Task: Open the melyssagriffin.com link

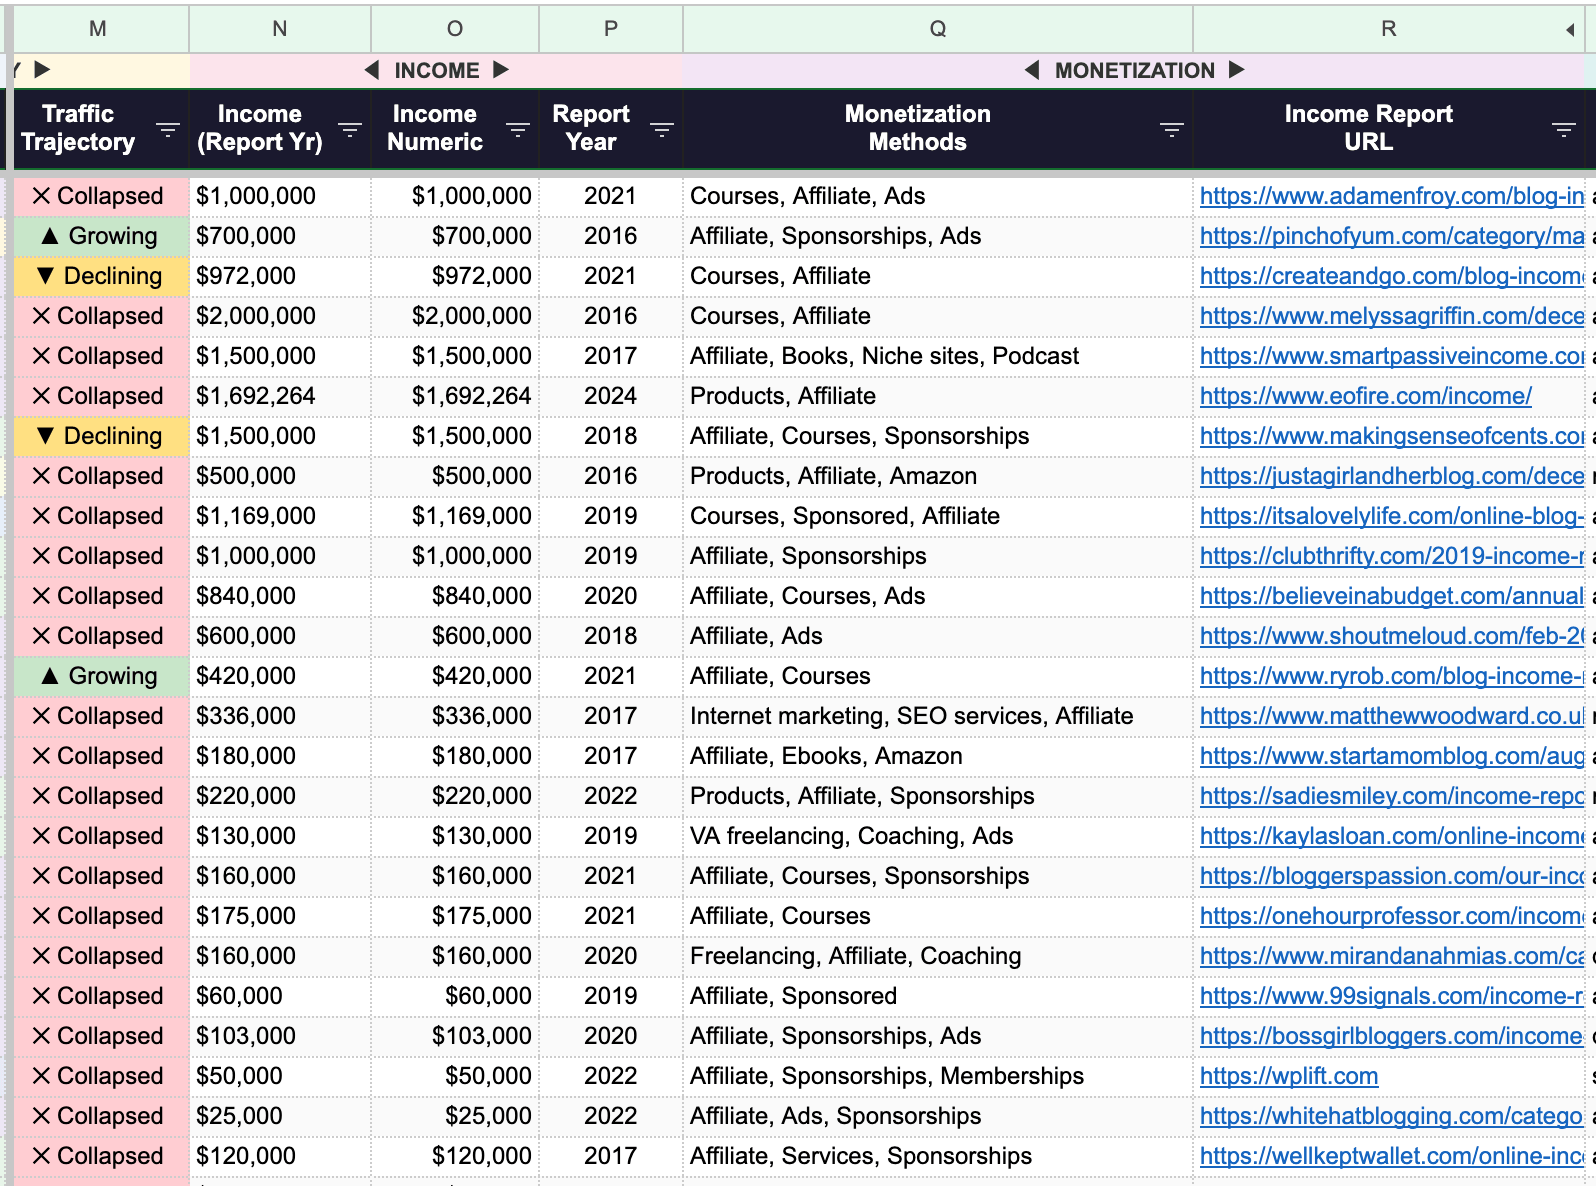Action: [x=1391, y=316]
